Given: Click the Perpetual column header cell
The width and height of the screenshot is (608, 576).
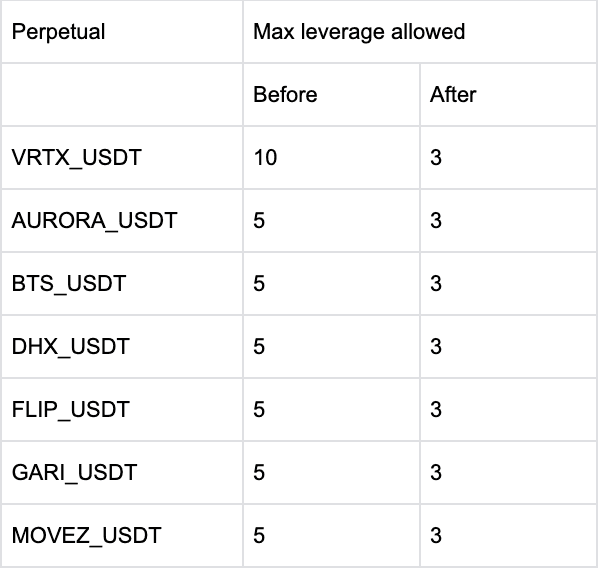Looking at the screenshot, I should [x=58, y=32].
